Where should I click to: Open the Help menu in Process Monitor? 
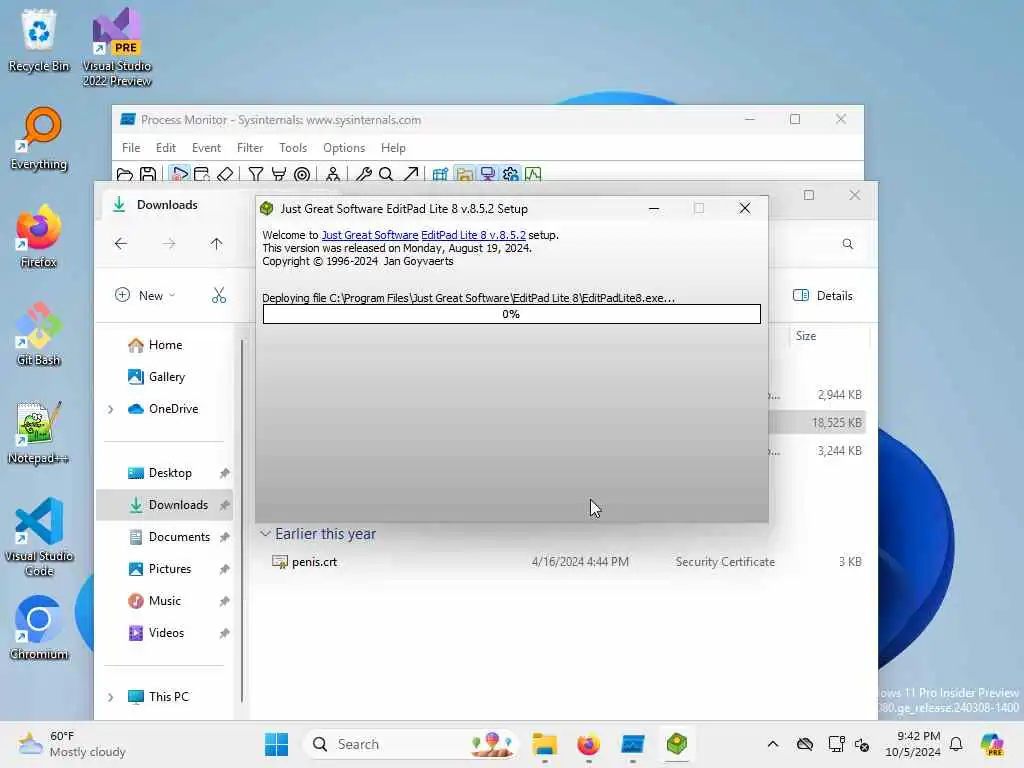click(x=393, y=148)
